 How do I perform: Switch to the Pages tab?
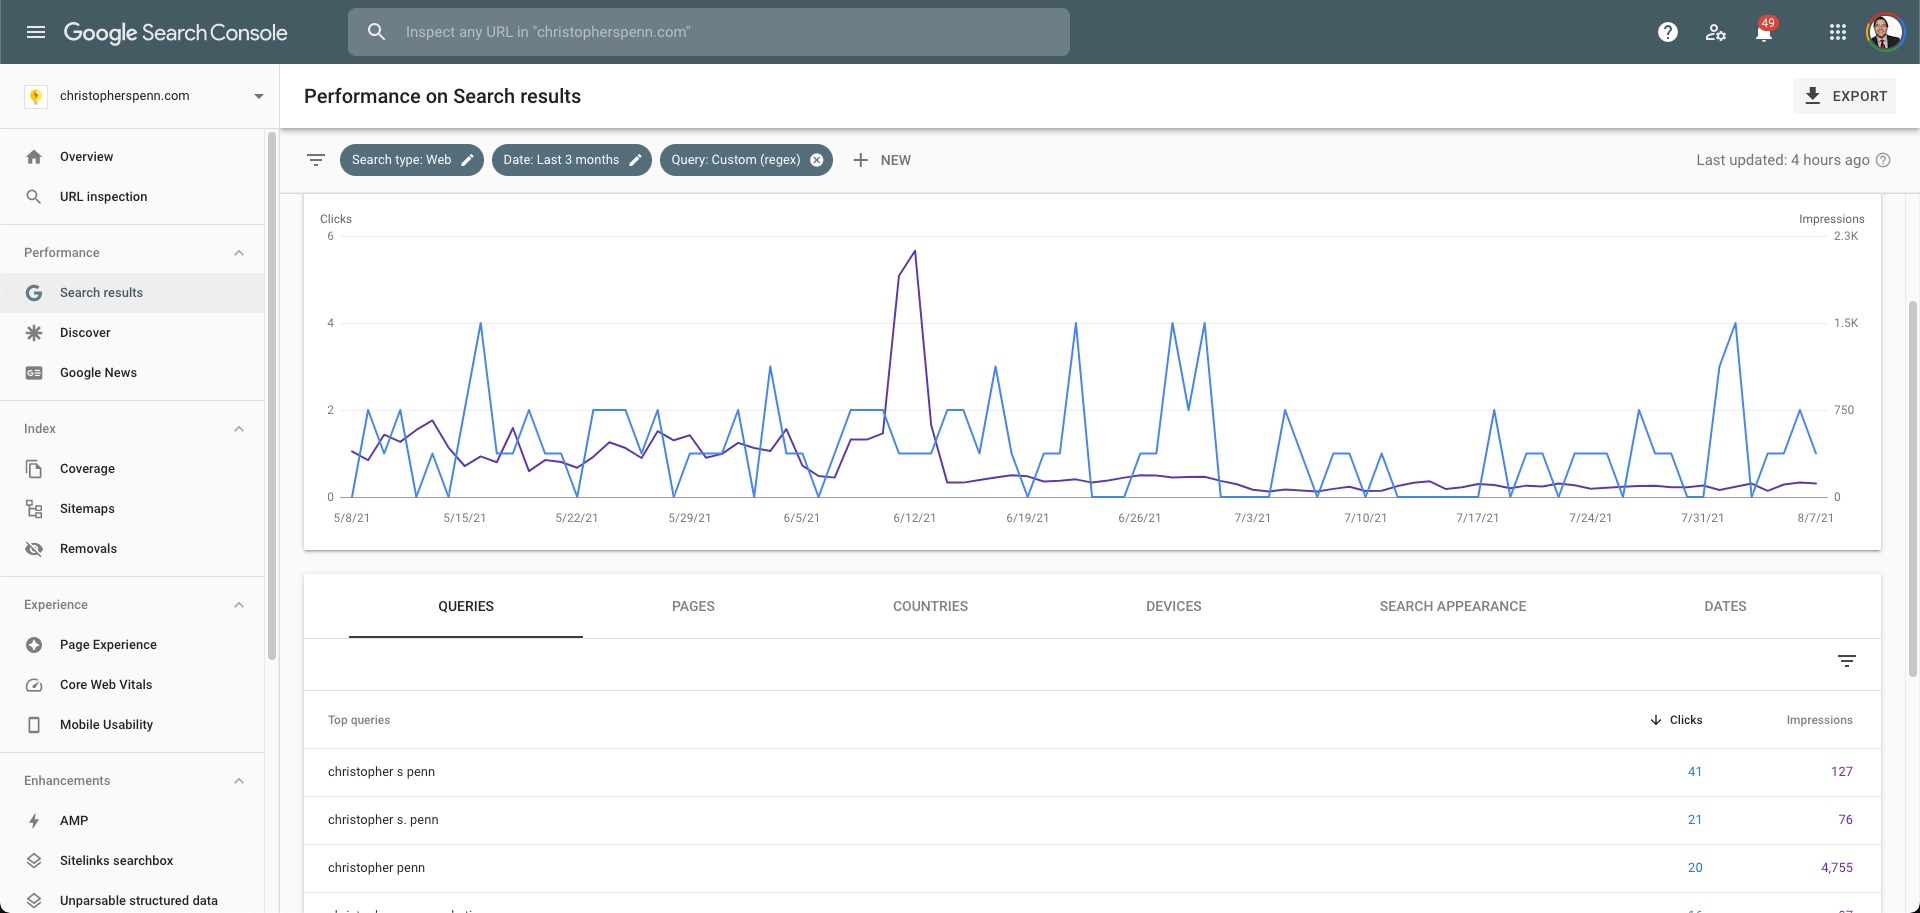click(x=693, y=606)
